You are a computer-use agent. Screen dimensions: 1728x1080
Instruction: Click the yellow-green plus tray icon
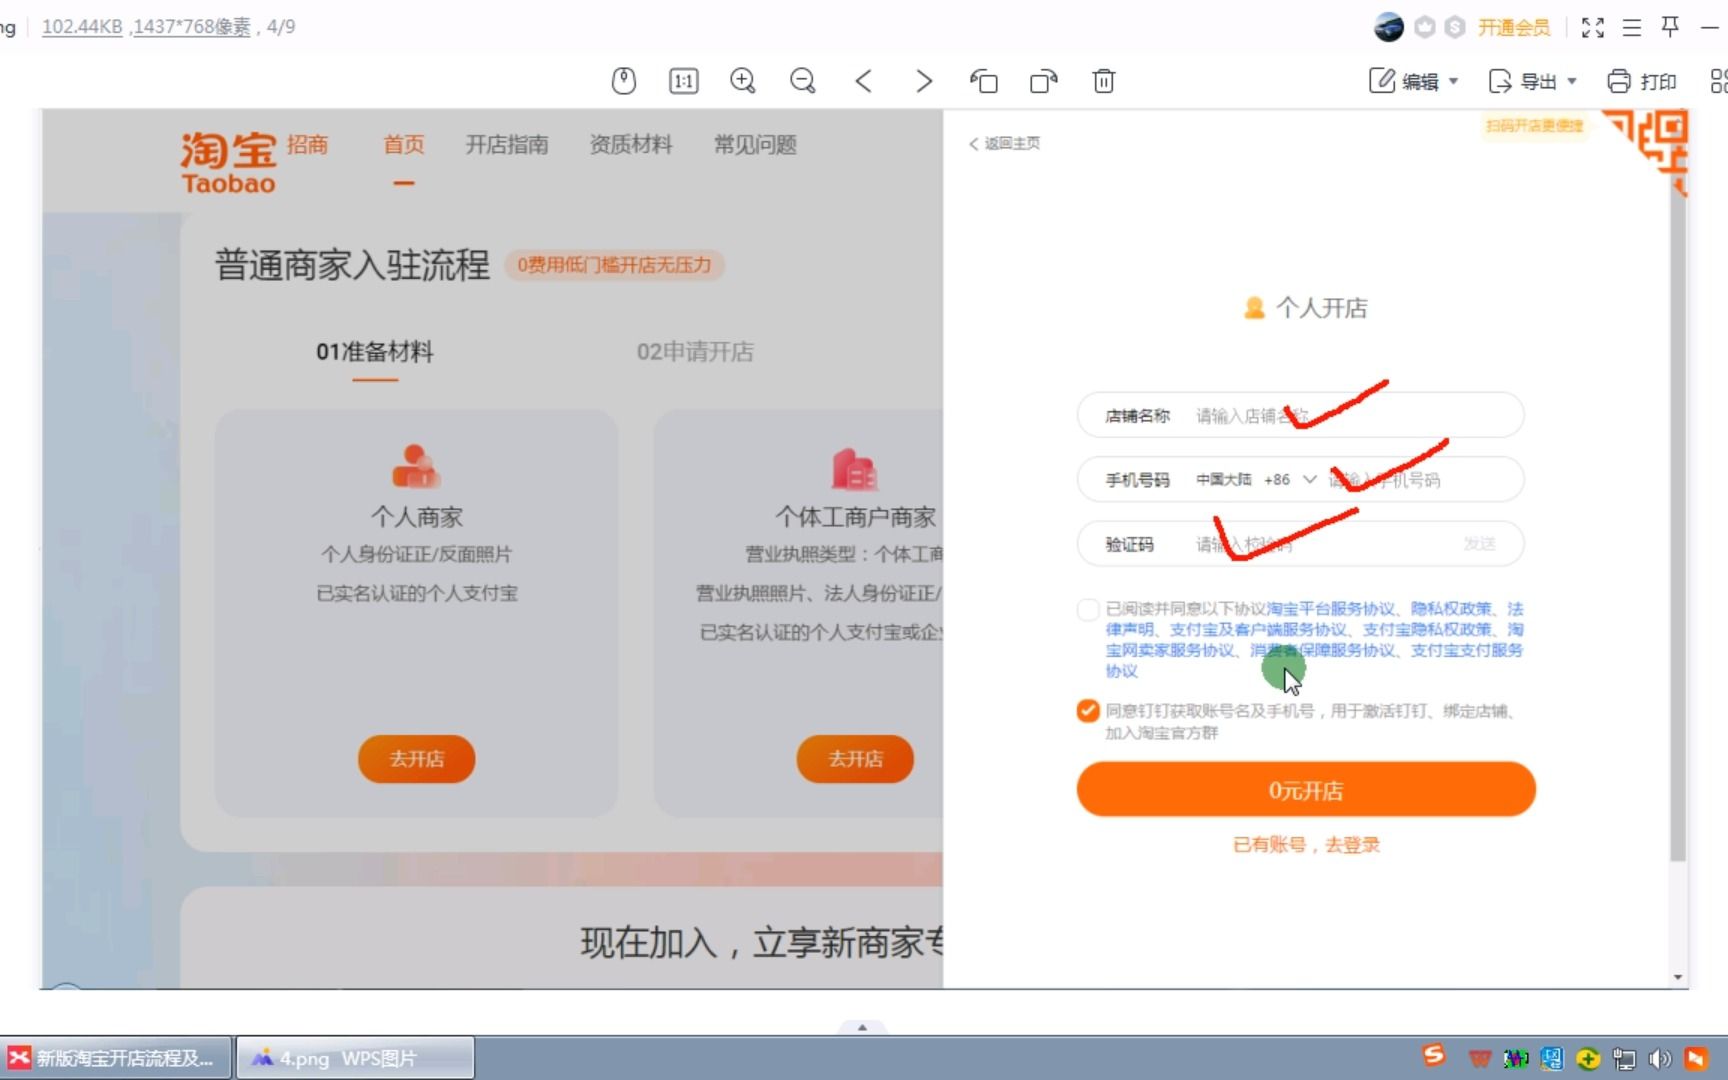[1588, 1058]
